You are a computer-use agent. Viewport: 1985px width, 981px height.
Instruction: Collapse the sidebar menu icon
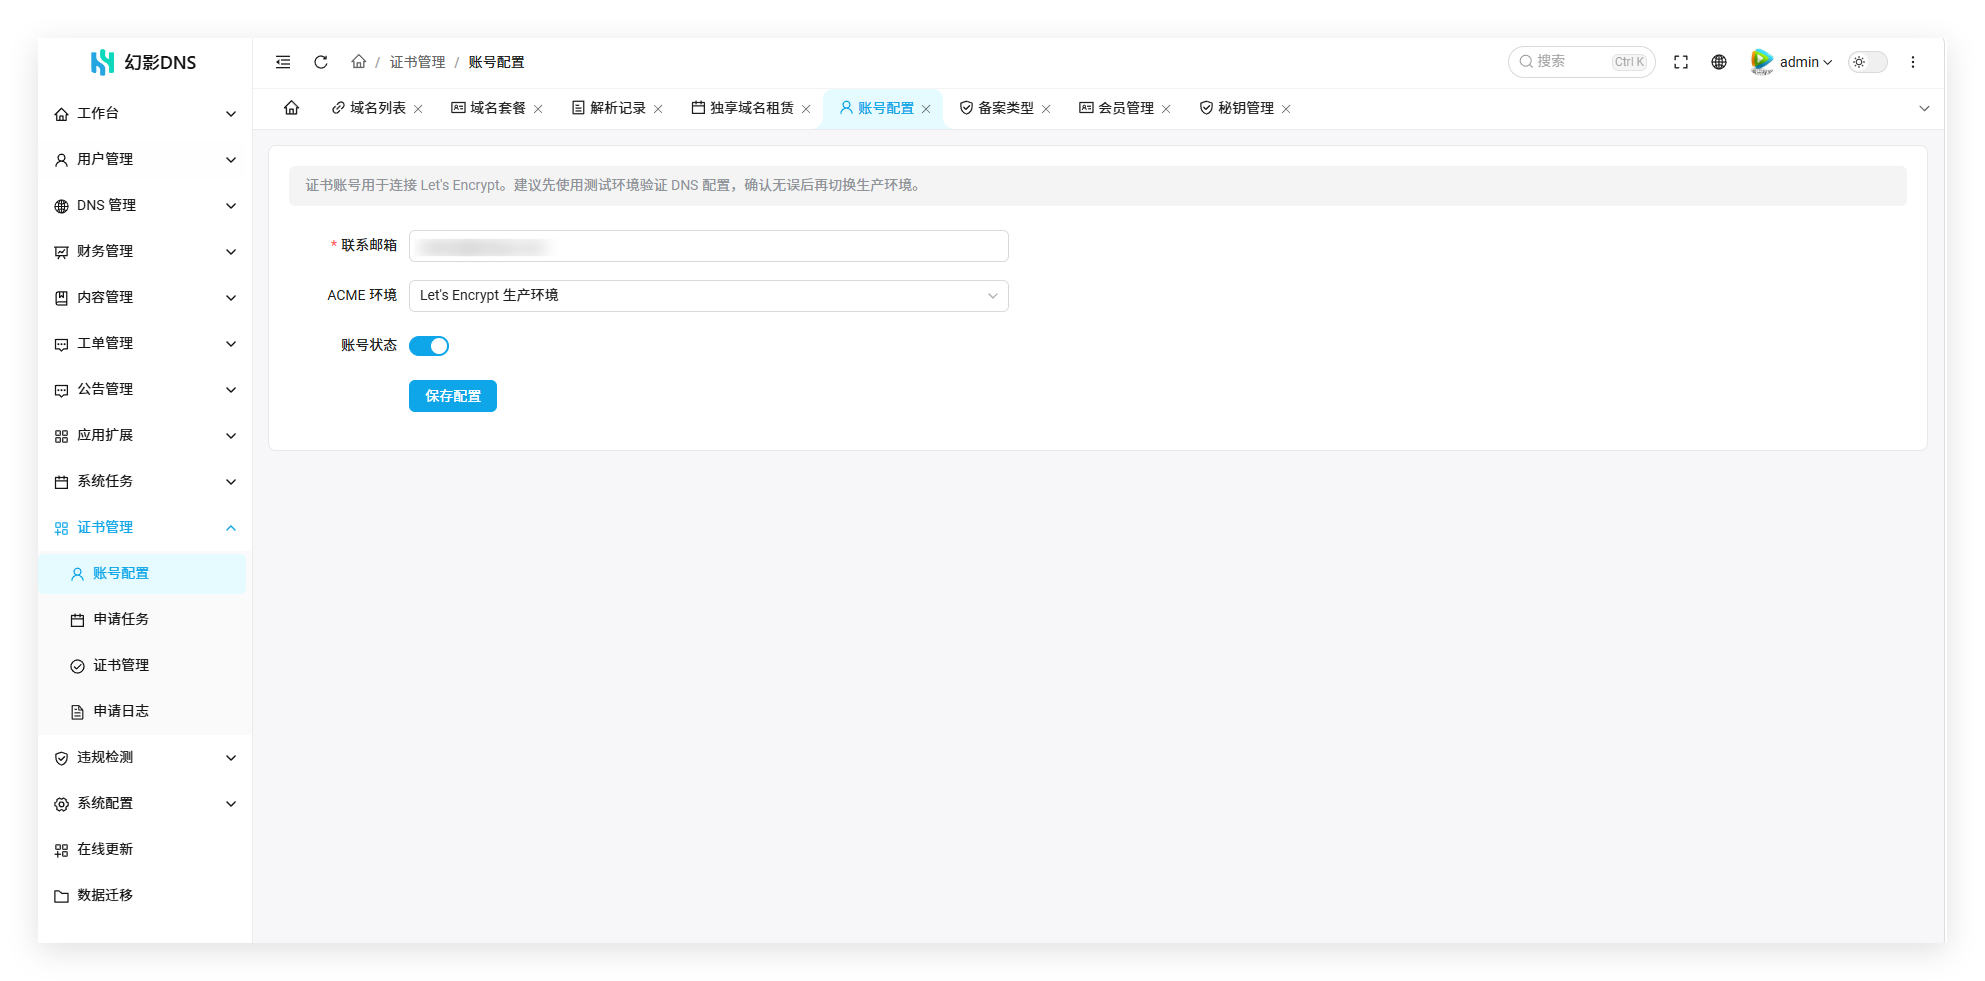point(283,62)
